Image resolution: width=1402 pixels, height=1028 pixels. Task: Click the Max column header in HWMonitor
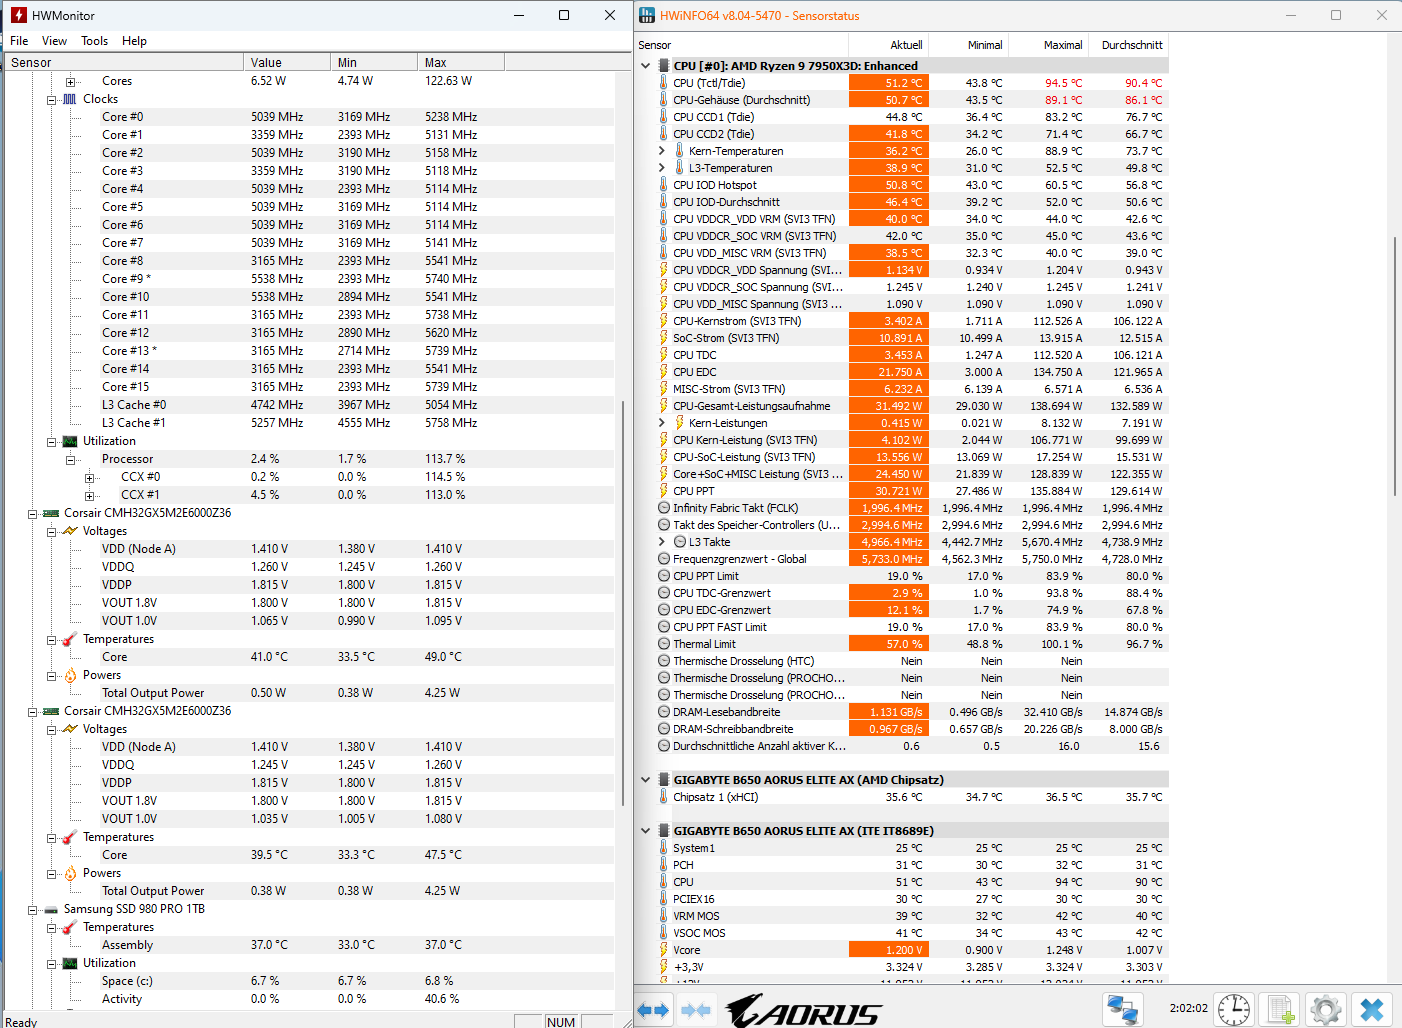(461, 62)
